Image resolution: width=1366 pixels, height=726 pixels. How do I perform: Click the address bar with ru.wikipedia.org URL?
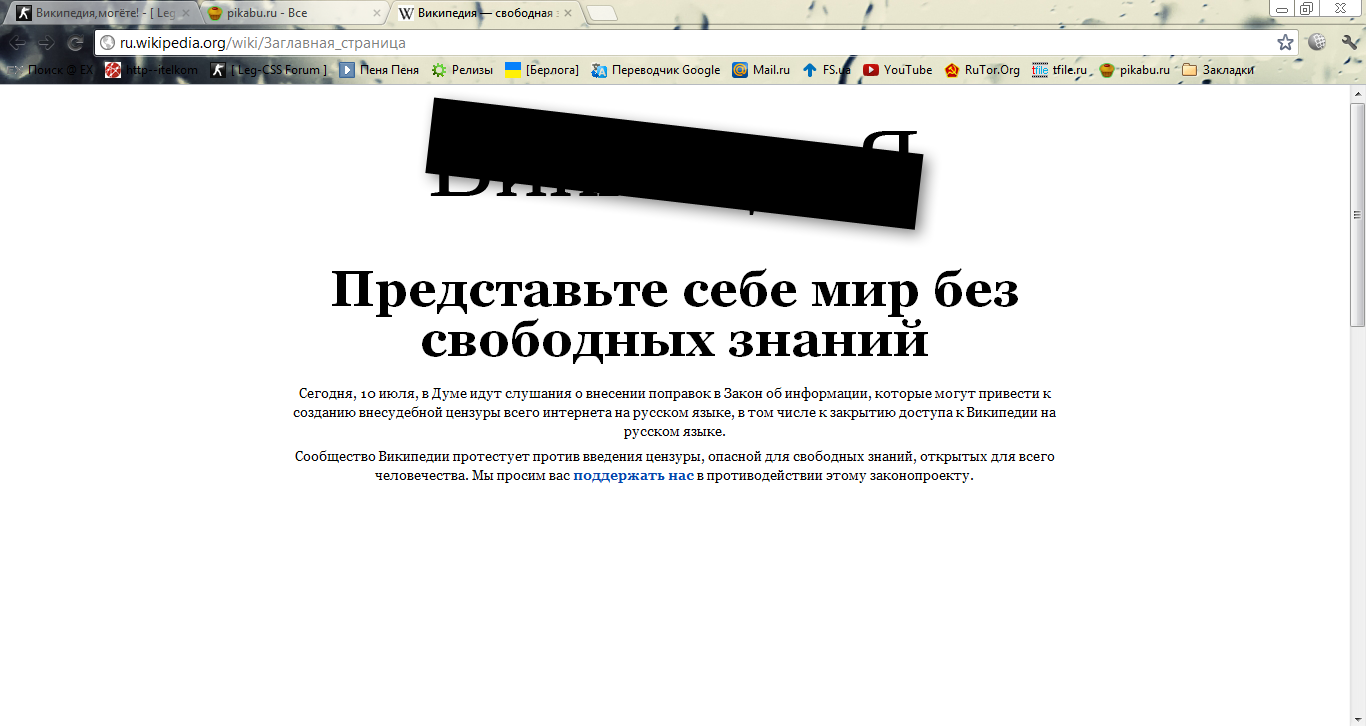click(696, 43)
